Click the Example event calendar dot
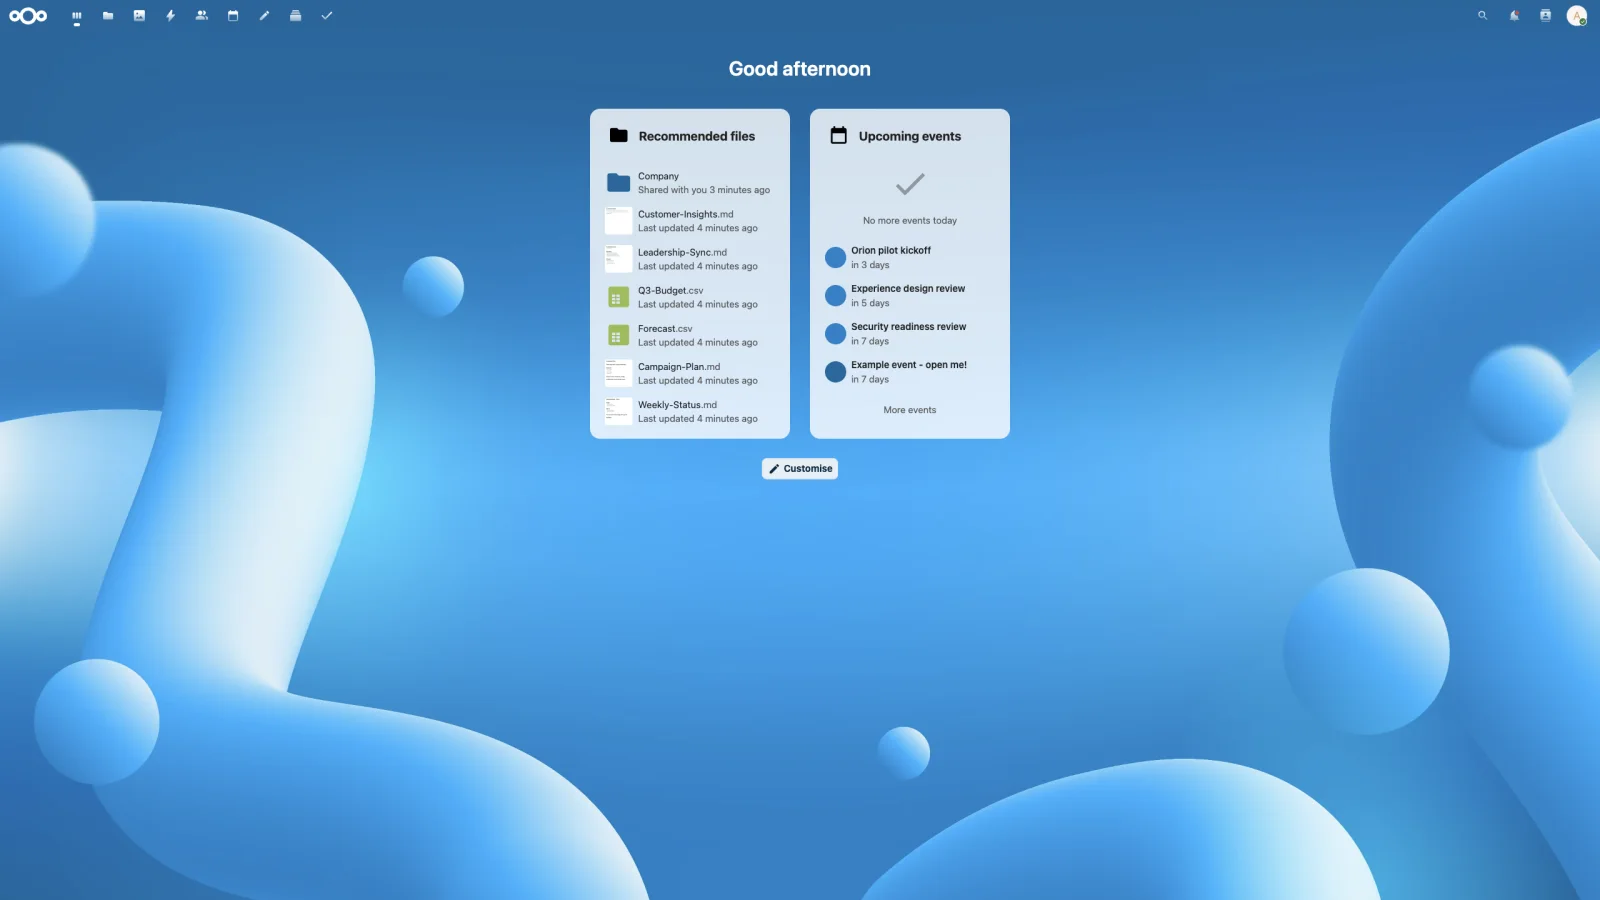This screenshot has width=1600, height=900. pos(836,372)
